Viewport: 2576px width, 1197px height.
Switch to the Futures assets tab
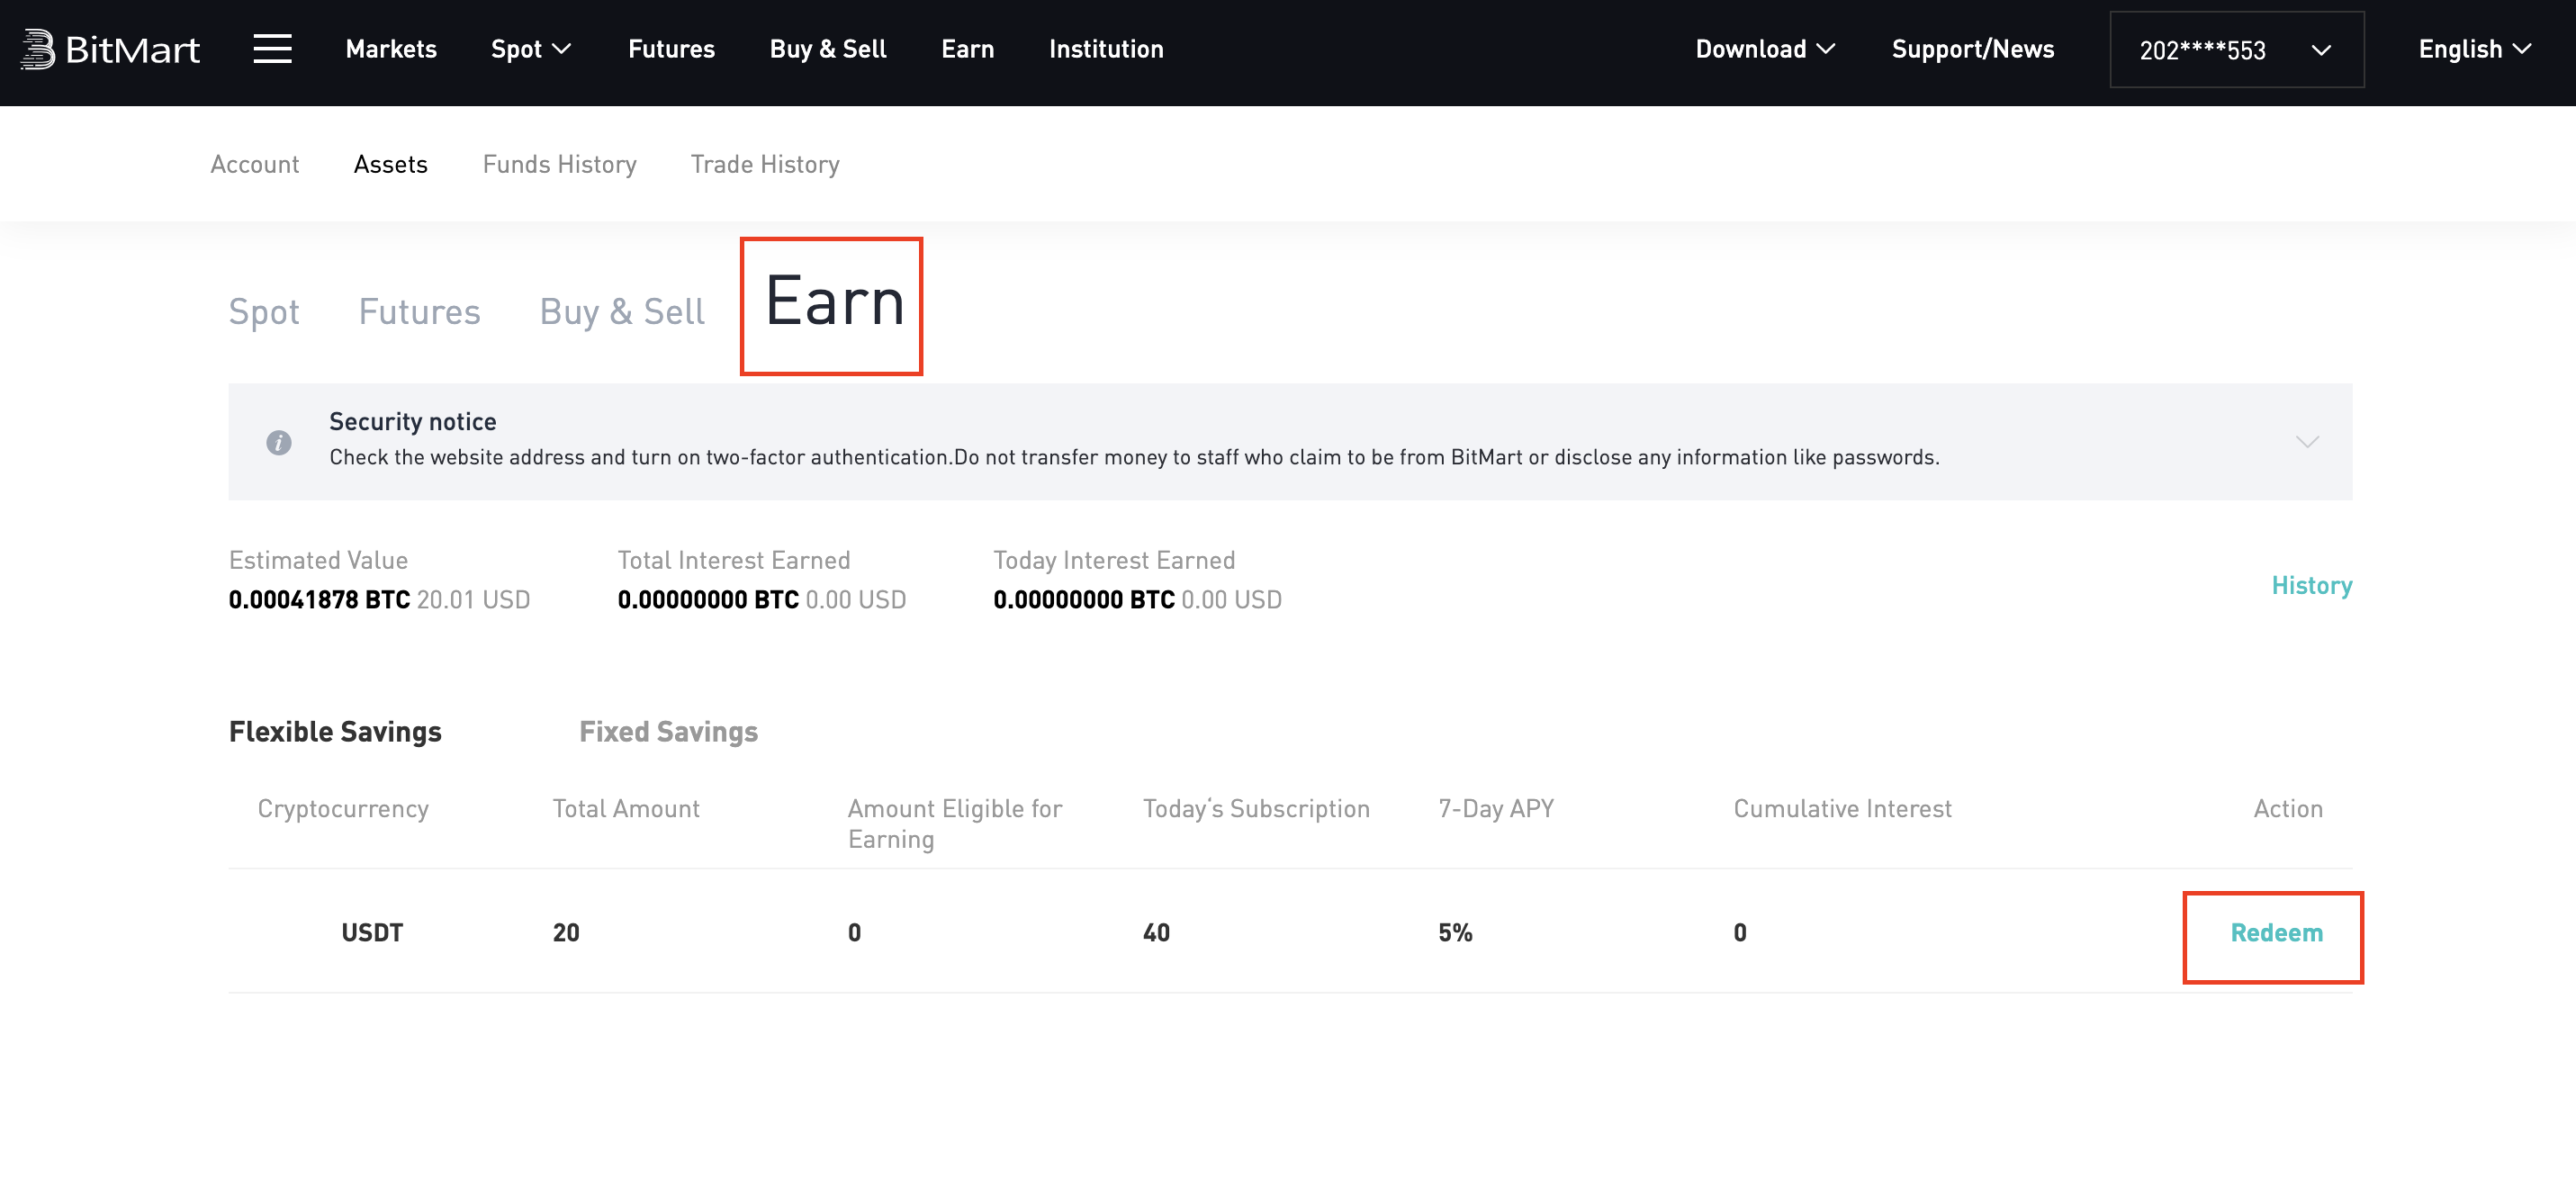[x=419, y=312]
